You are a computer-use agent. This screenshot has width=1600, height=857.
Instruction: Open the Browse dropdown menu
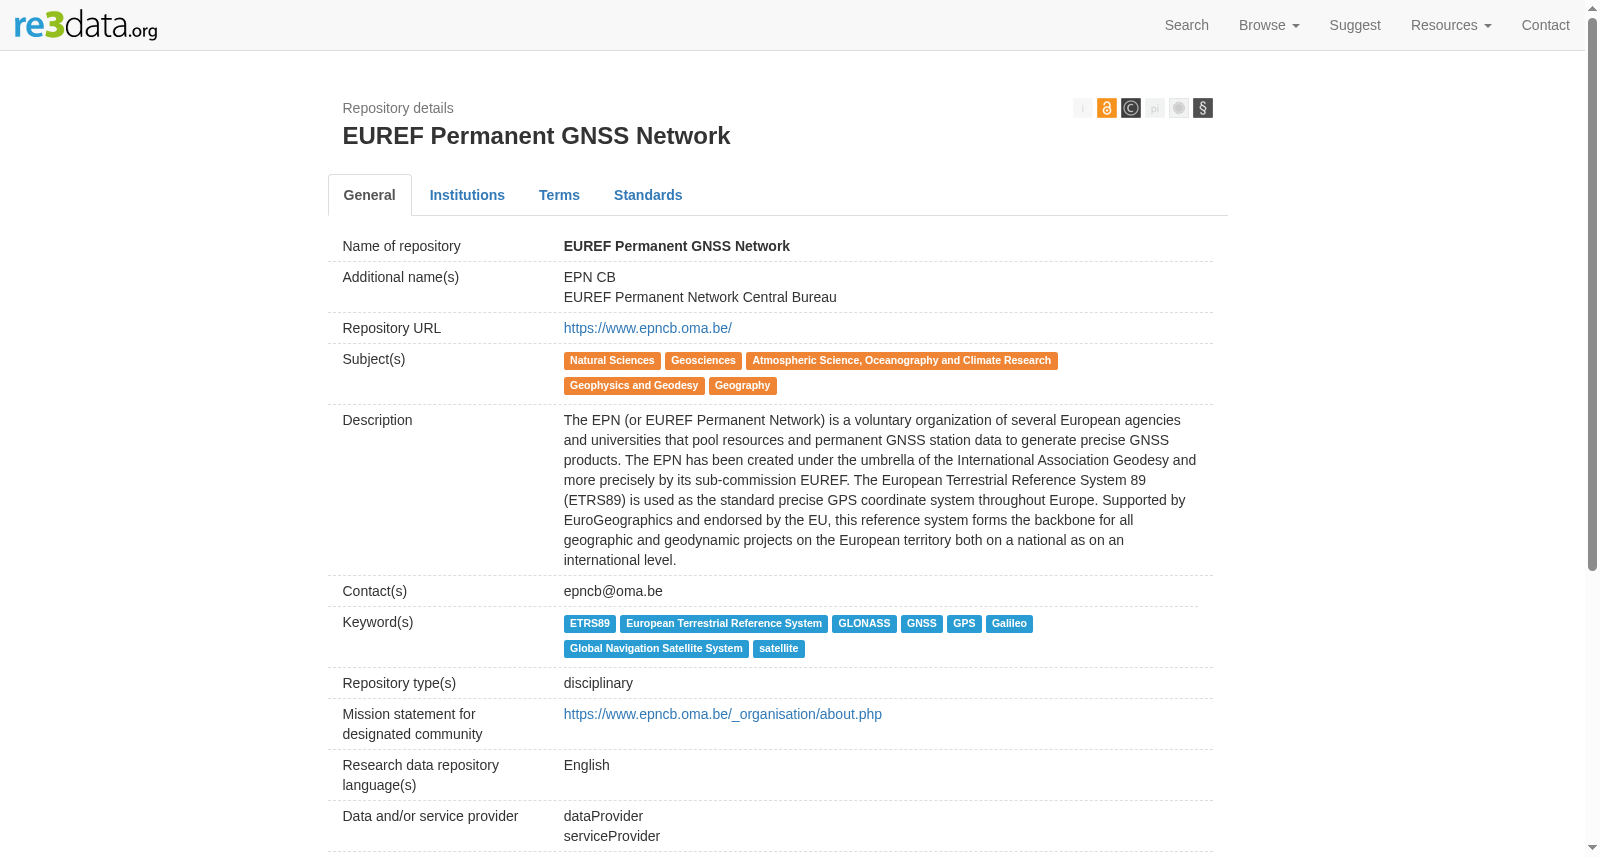(1269, 25)
